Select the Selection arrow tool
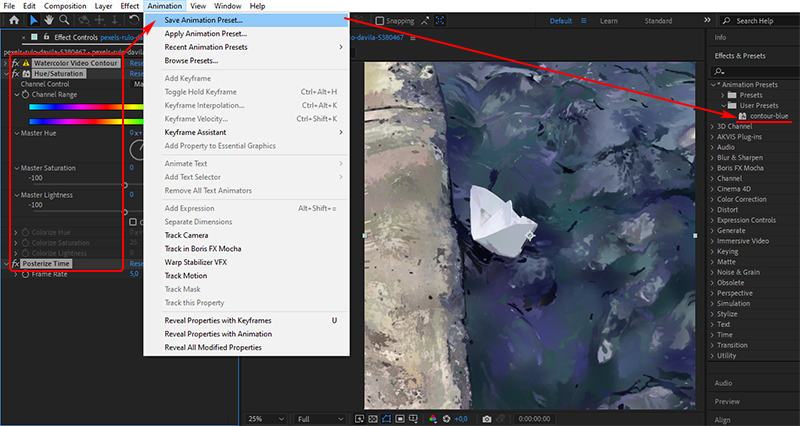Image resolution: width=800 pixels, height=426 pixels. tap(34, 20)
